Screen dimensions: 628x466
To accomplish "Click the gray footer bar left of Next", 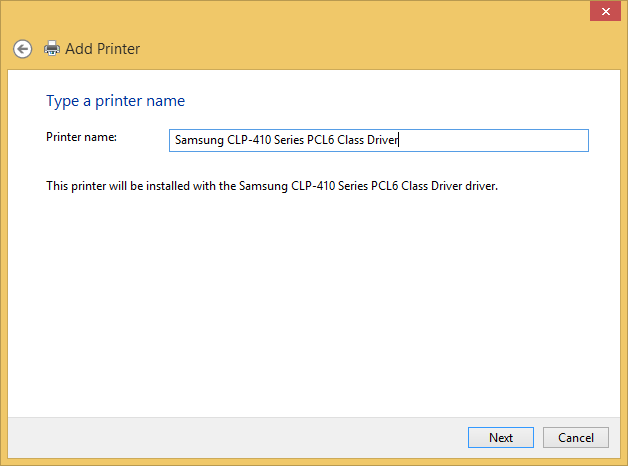I will 236,438.
